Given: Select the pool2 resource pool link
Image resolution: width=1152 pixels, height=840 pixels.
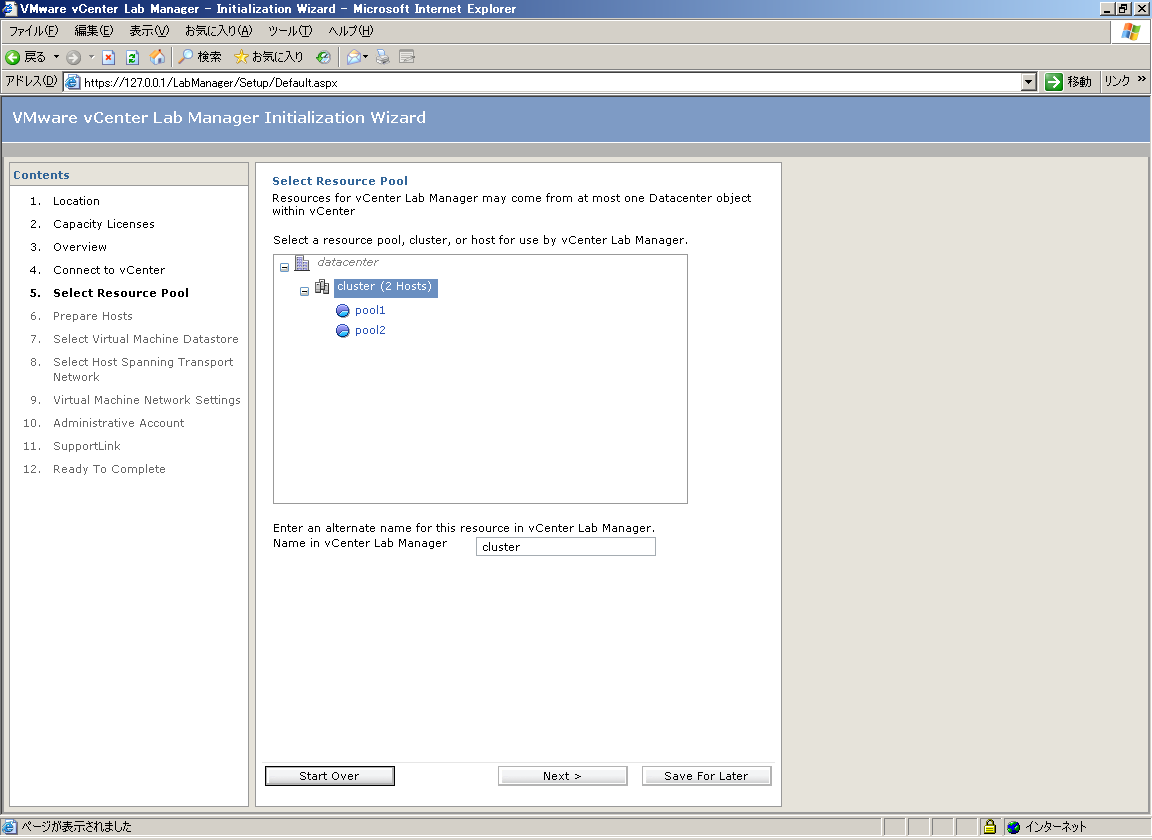Looking at the screenshot, I should 370,331.
